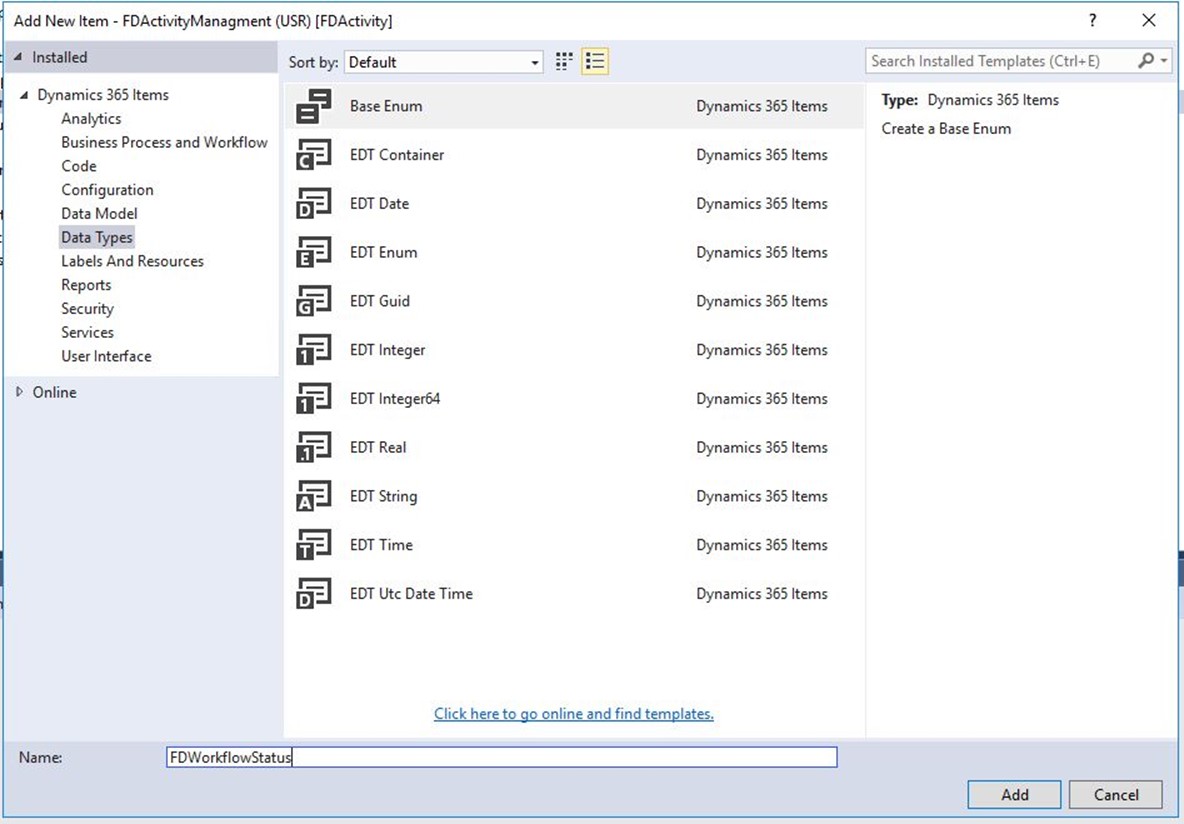Screen dimensions: 1184x824
Task: Switch to small icons view
Action: 564,62
